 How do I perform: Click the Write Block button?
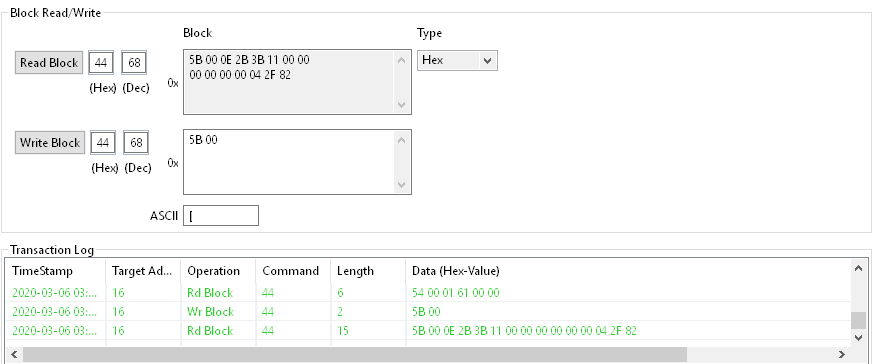coord(50,143)
